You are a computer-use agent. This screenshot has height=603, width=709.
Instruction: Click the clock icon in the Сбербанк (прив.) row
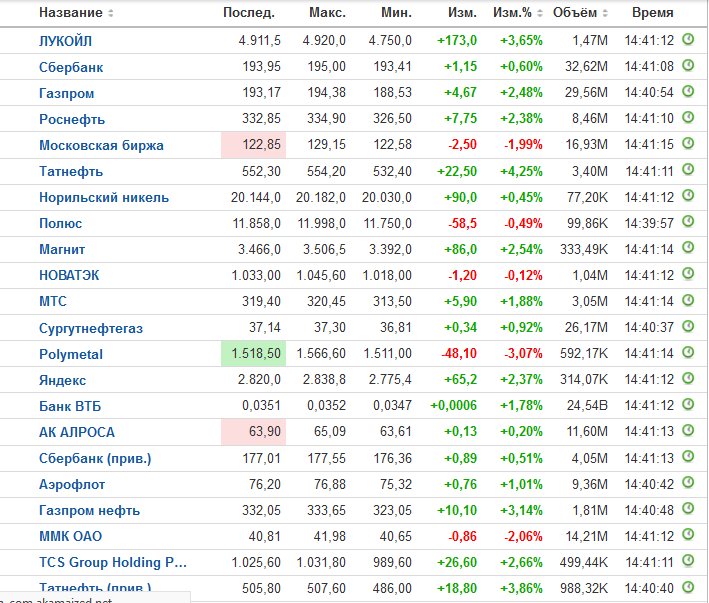688,457
